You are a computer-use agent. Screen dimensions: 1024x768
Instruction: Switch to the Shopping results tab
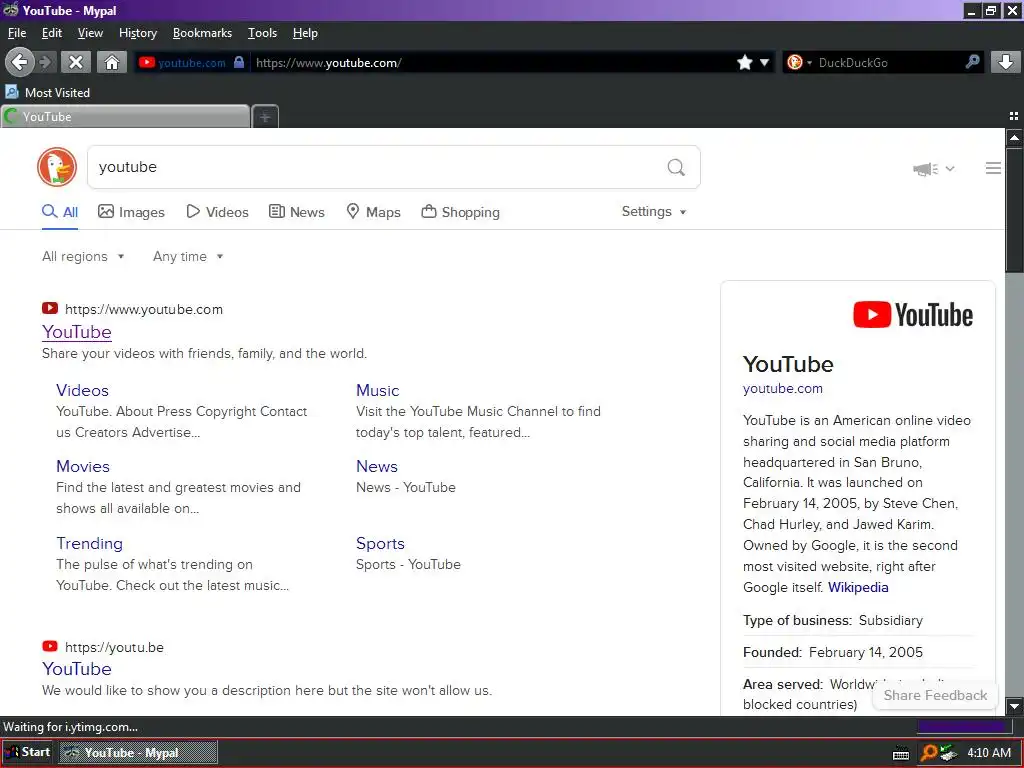[x=460, y=212]
